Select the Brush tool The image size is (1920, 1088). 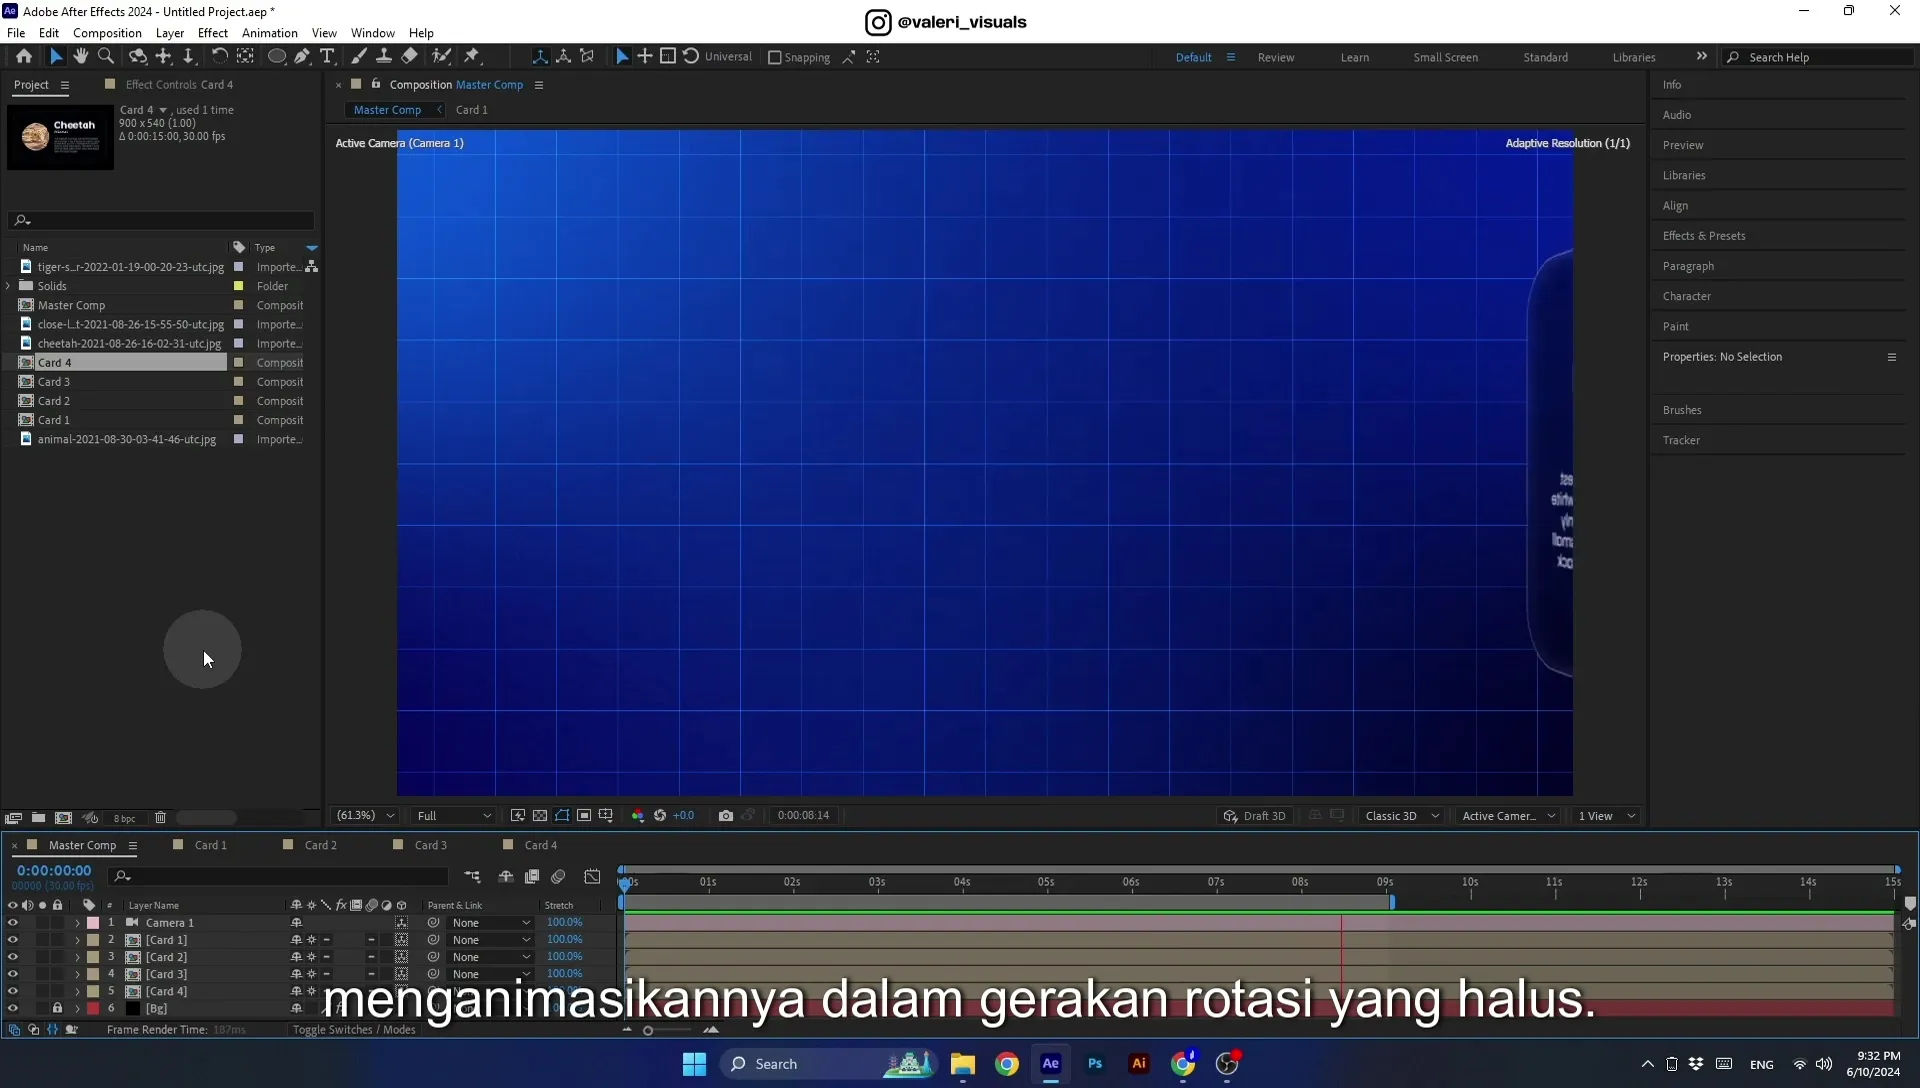coord(358,57)
